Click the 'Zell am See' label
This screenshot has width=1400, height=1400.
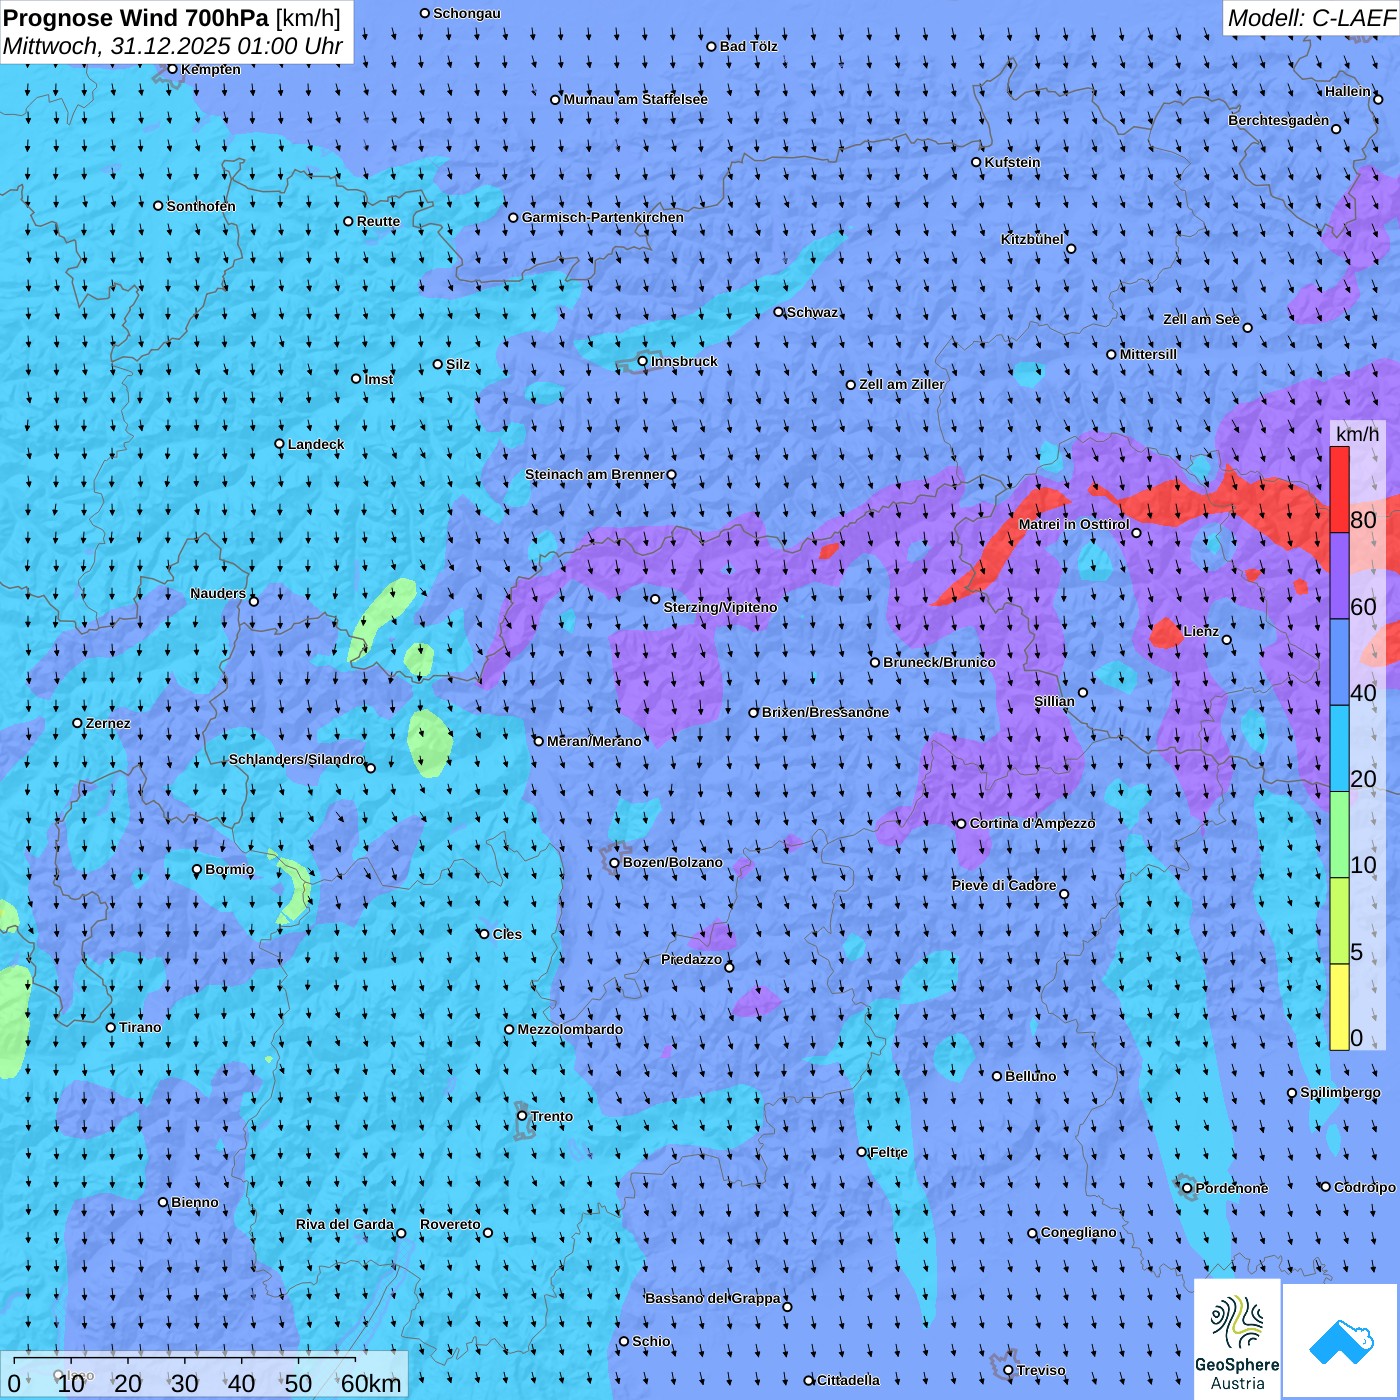[x=1201, y=319]
